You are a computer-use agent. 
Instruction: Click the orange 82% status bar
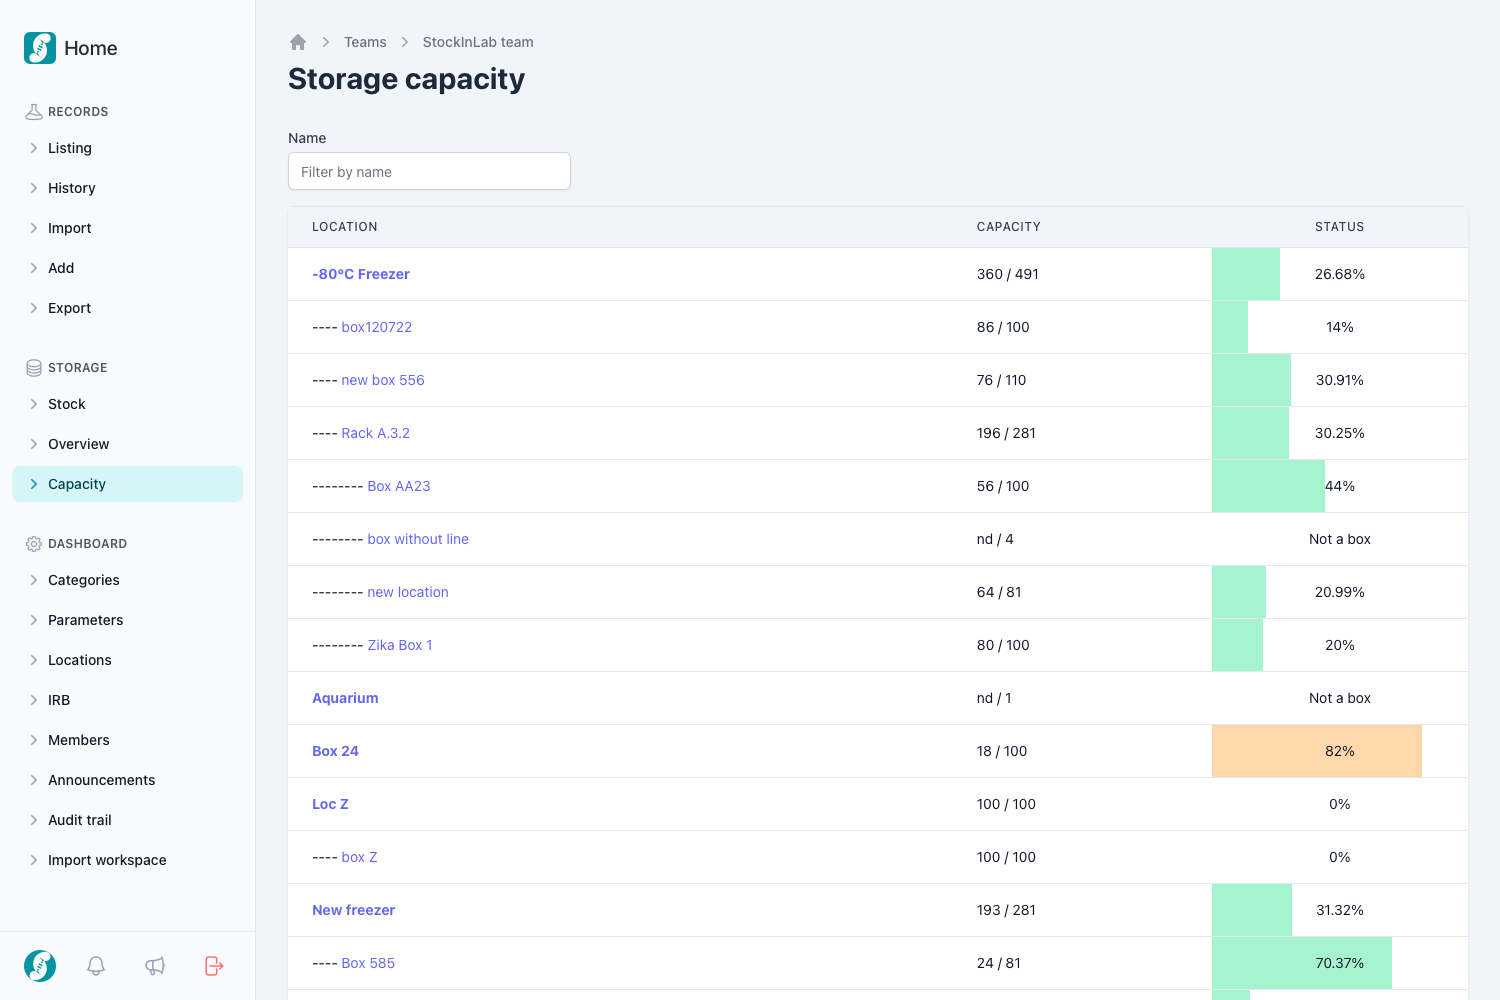[1317, 751]
